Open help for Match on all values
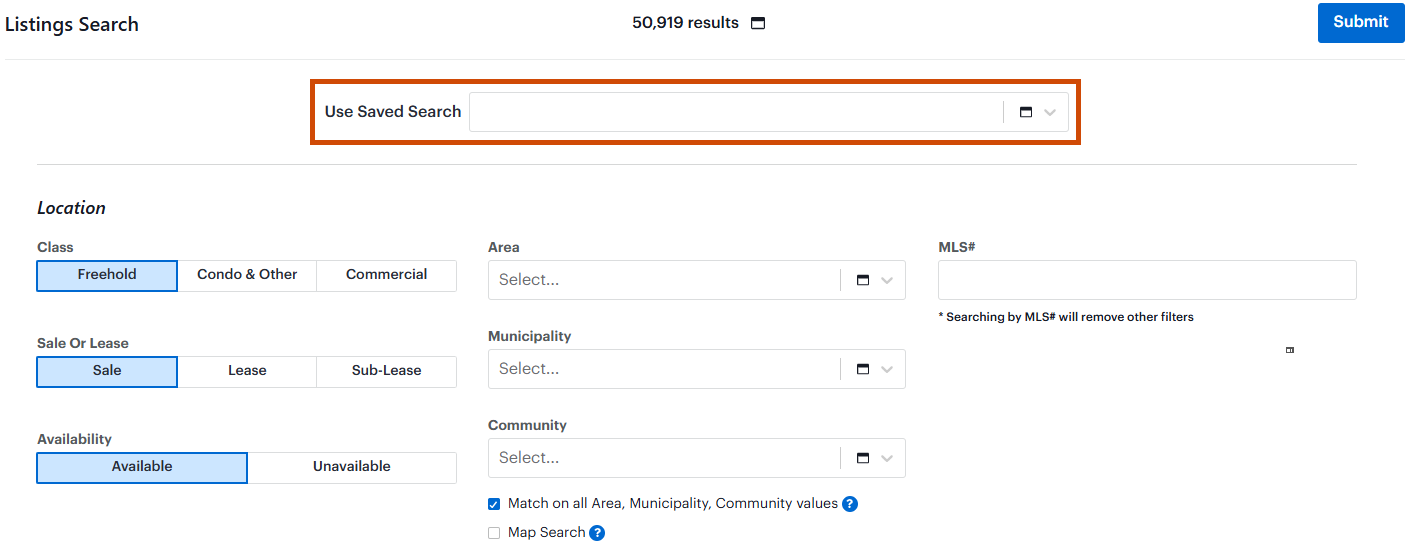 pos(850,504)
